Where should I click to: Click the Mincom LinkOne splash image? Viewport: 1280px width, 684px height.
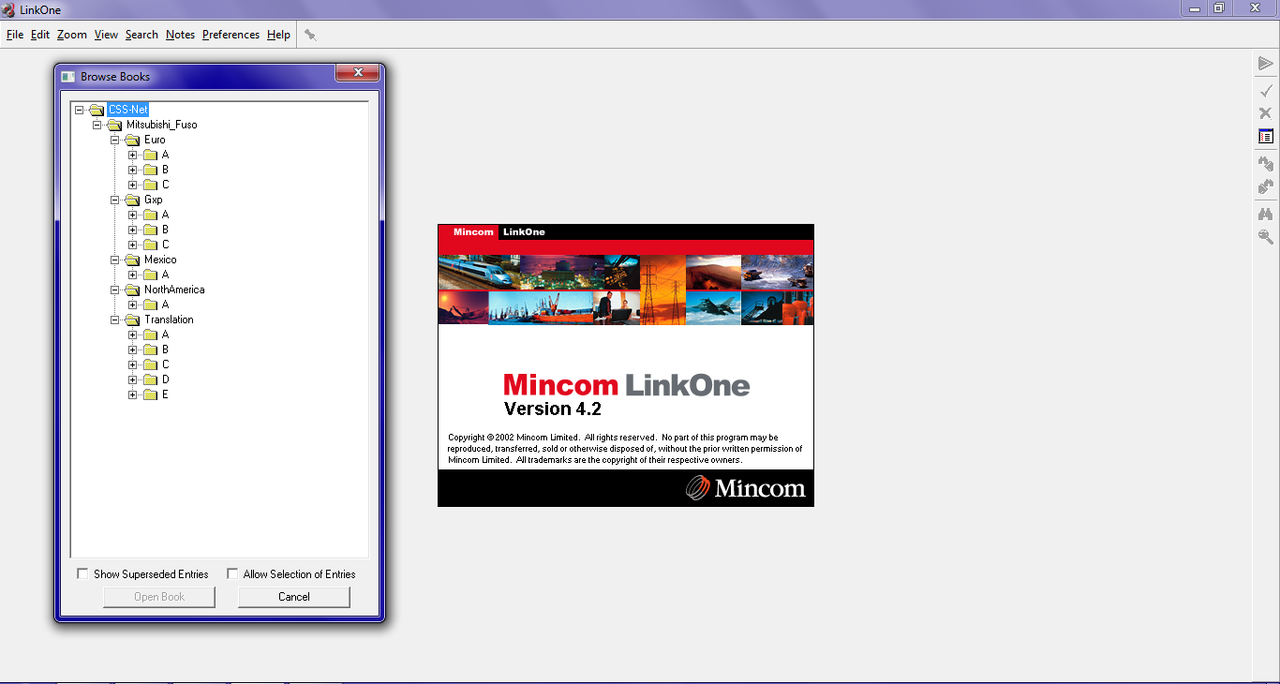tap(626, 365)
